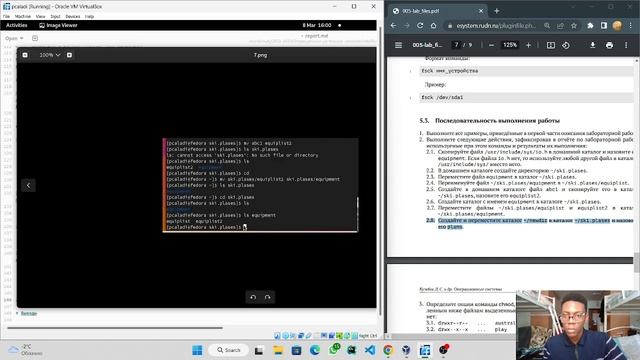Close the 005-lab_files.pdf tab

(x=481, y=11)
